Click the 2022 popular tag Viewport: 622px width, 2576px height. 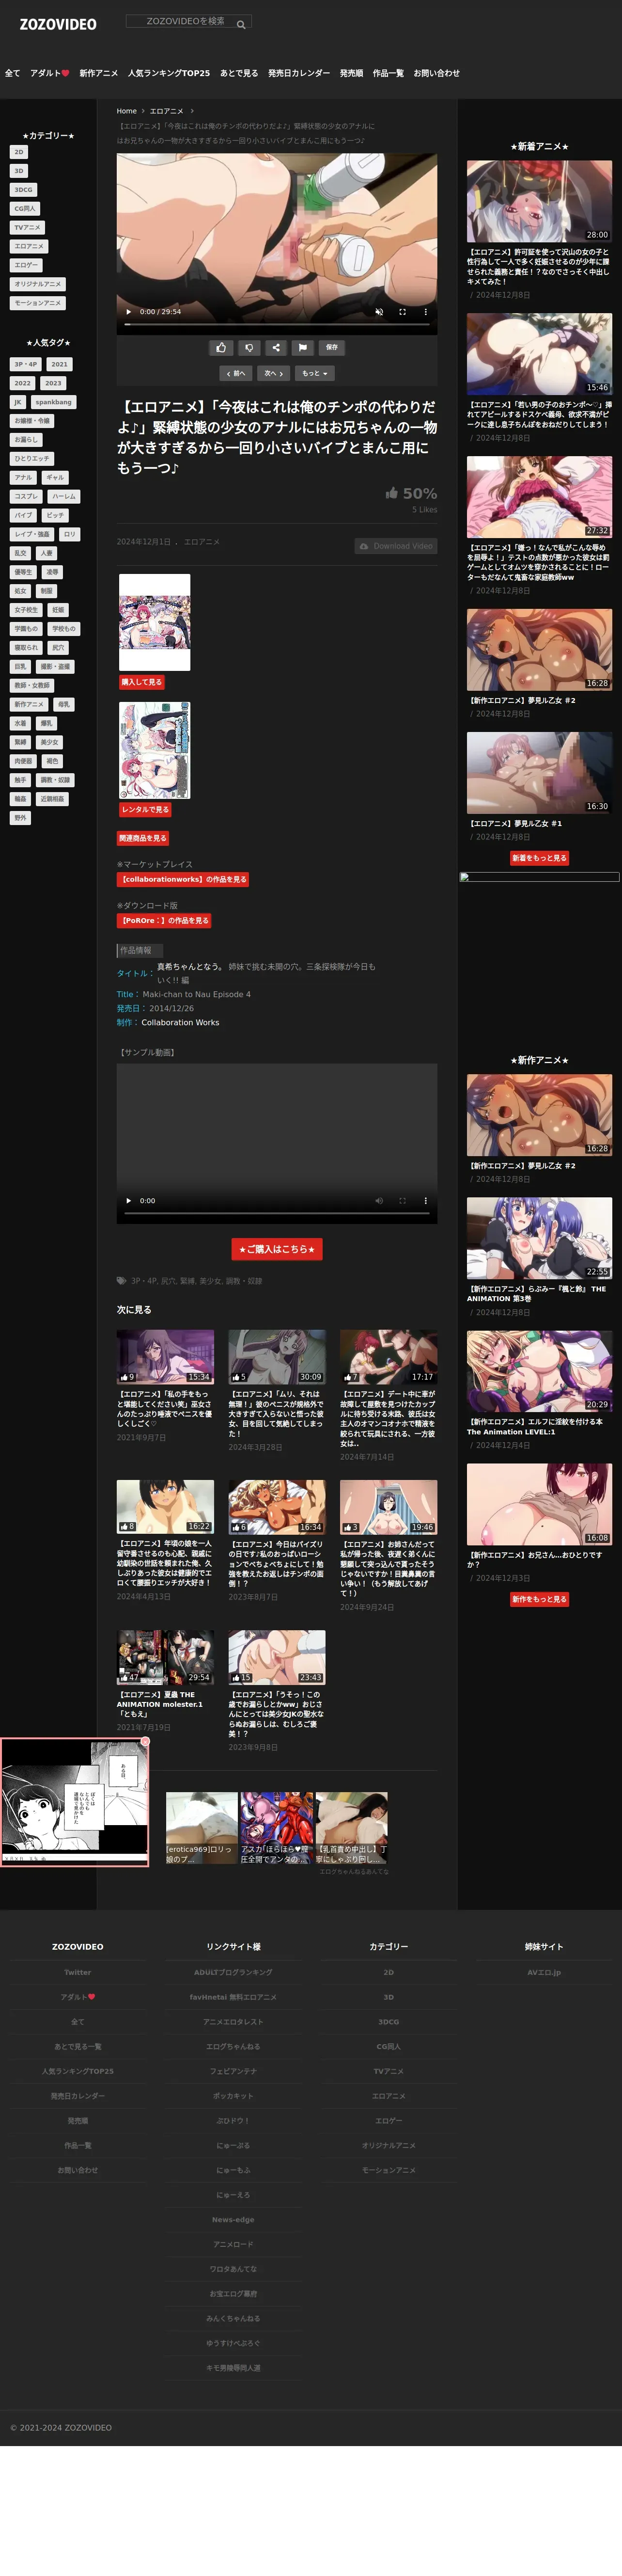[23, 383]
